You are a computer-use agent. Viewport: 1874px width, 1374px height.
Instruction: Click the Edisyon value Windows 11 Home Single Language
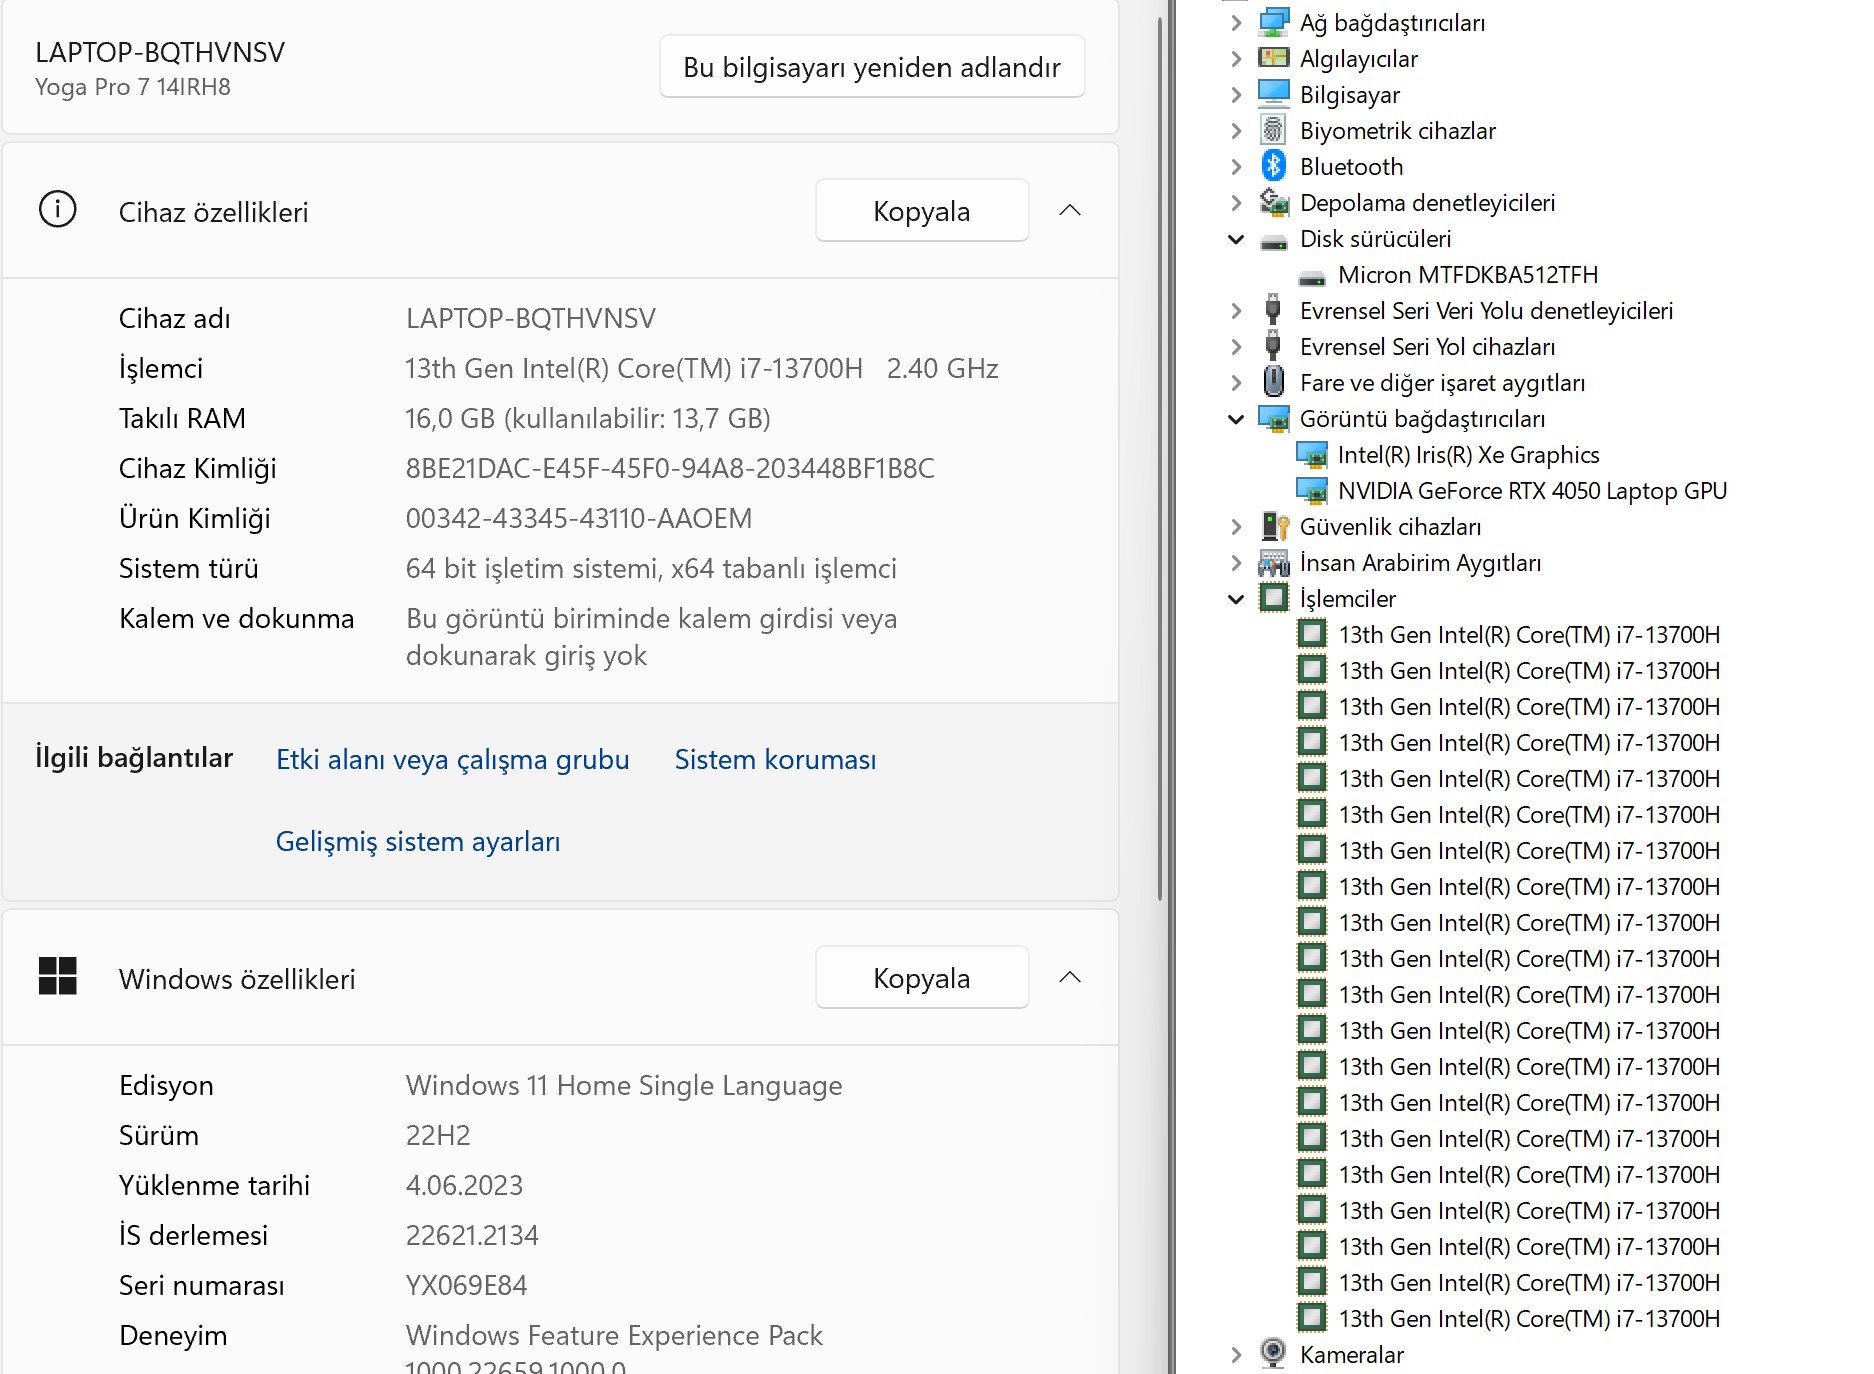[x=624, y=1085]
